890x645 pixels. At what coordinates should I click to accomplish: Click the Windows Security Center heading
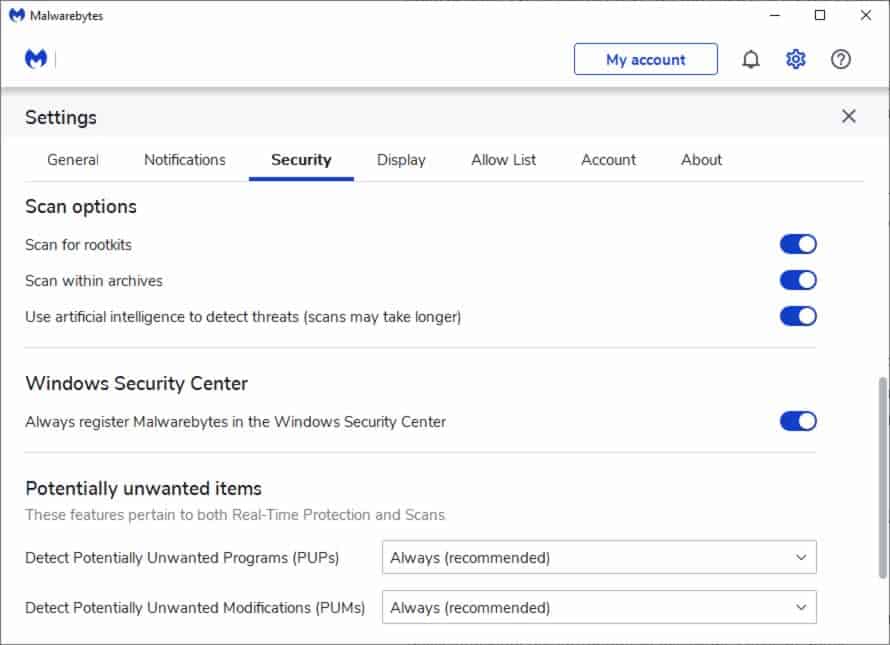pos(137,383)
